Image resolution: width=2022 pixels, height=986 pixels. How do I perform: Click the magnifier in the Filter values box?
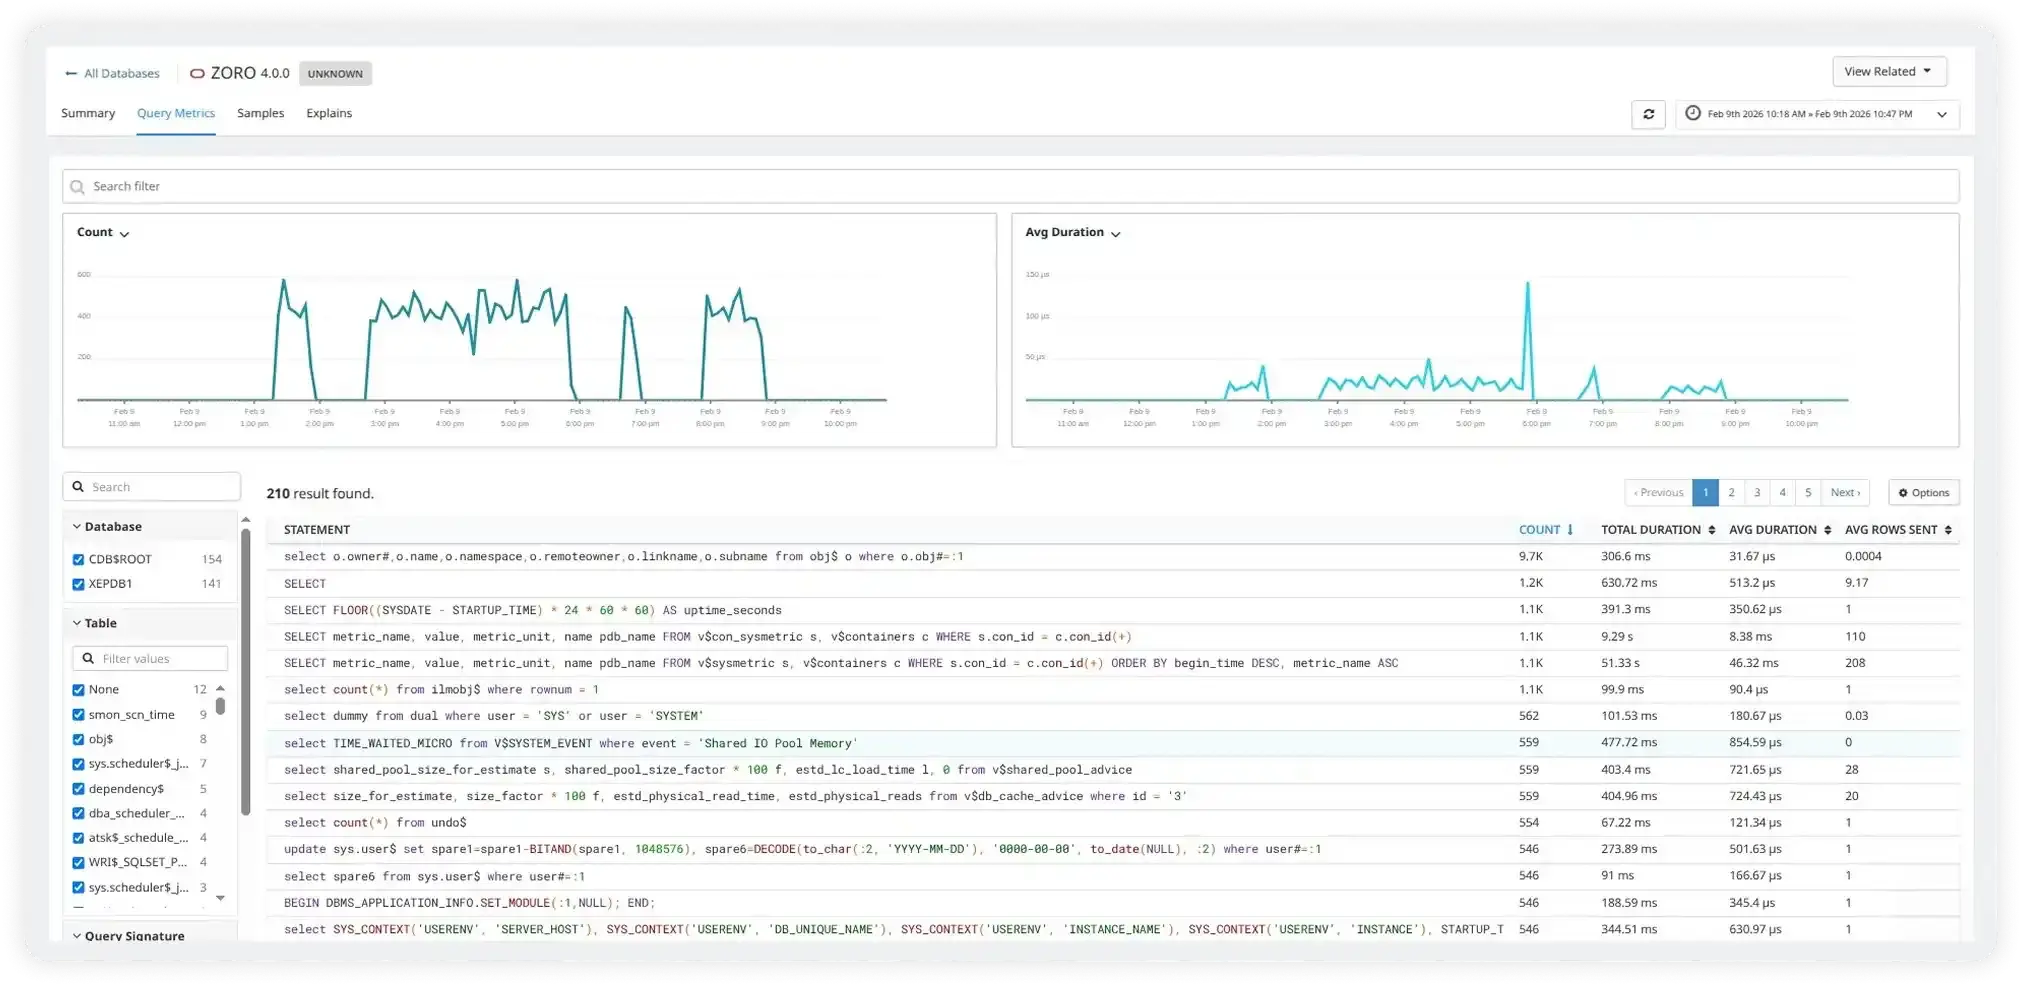point(88,658)
